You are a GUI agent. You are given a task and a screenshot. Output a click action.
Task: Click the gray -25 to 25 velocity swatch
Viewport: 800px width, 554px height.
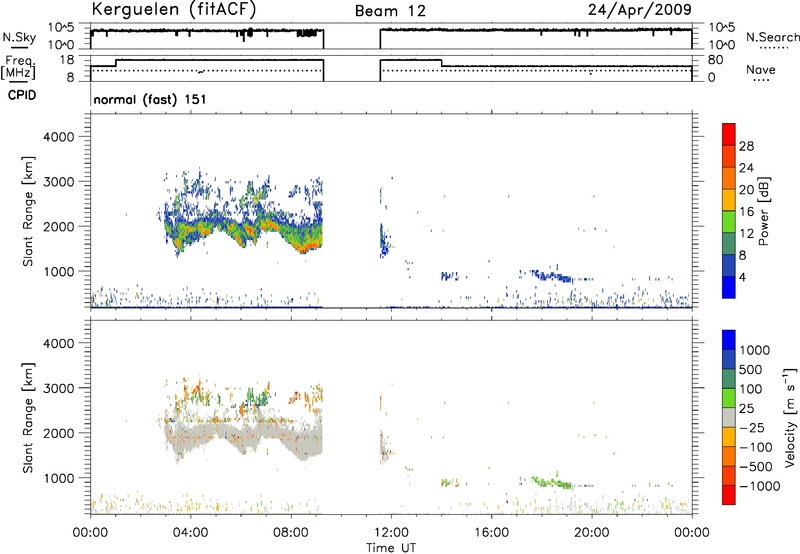(x=729, y=418)
